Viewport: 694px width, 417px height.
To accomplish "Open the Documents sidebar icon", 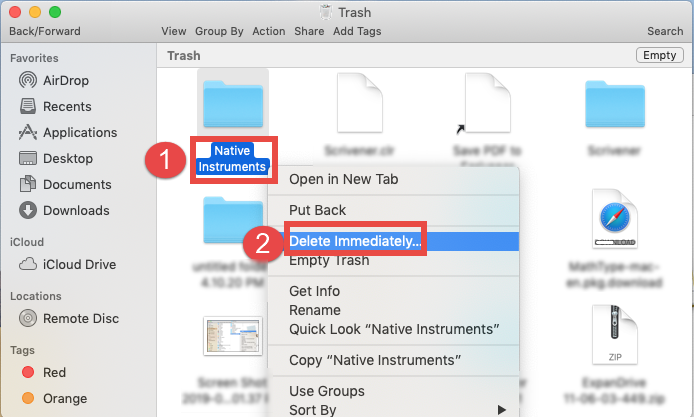I will click(27, 184).
